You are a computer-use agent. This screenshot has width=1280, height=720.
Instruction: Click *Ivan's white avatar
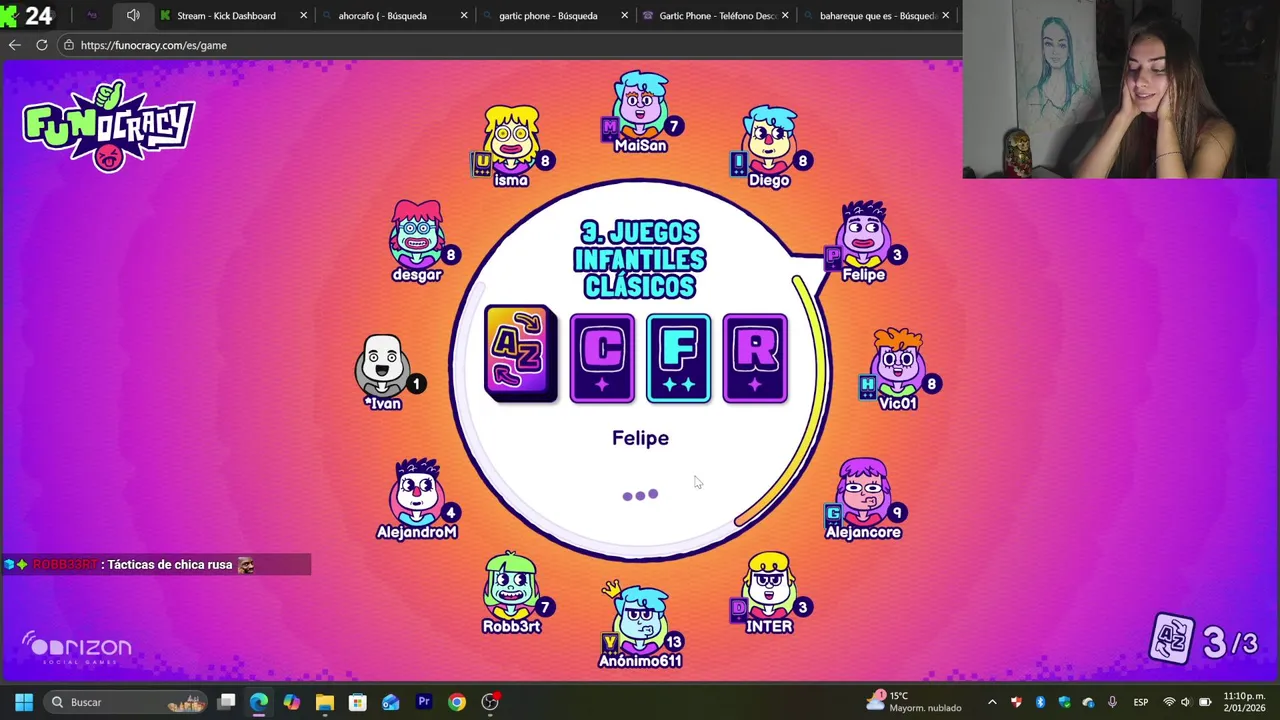382,365
